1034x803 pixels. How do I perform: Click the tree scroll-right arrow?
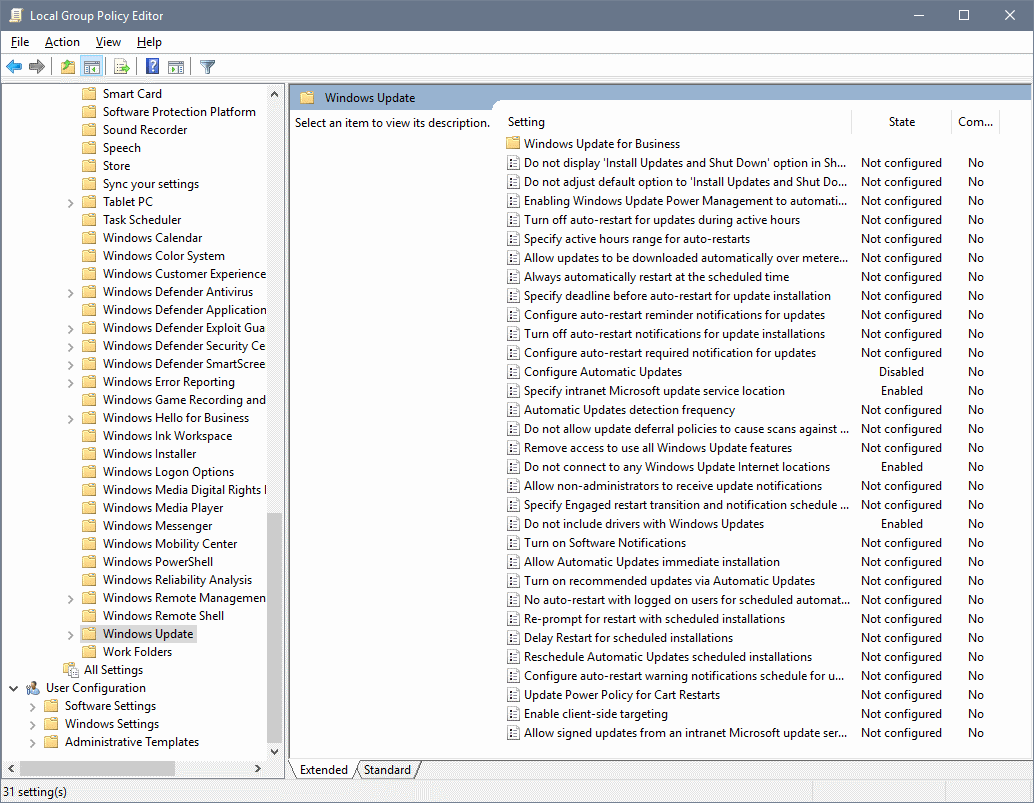click(258, 769)
